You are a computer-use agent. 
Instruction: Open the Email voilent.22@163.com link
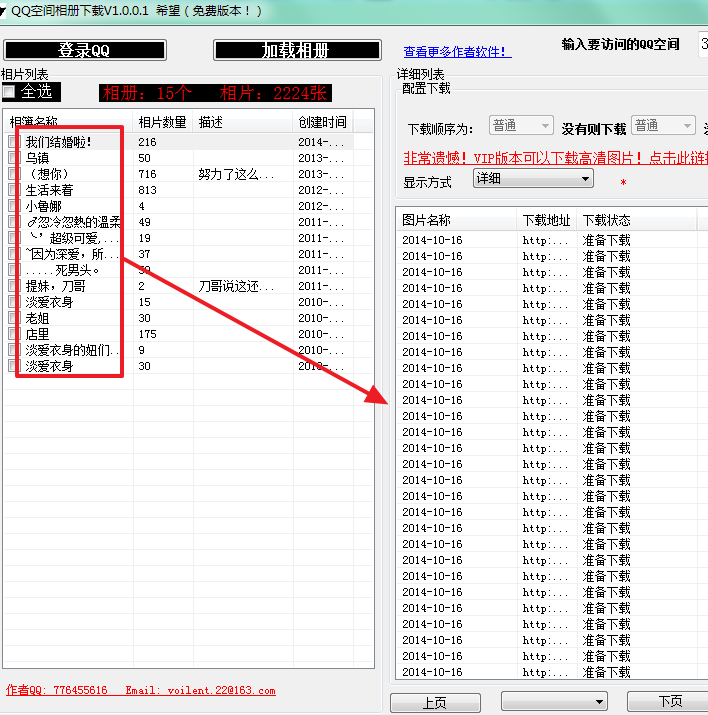point(201,690)
